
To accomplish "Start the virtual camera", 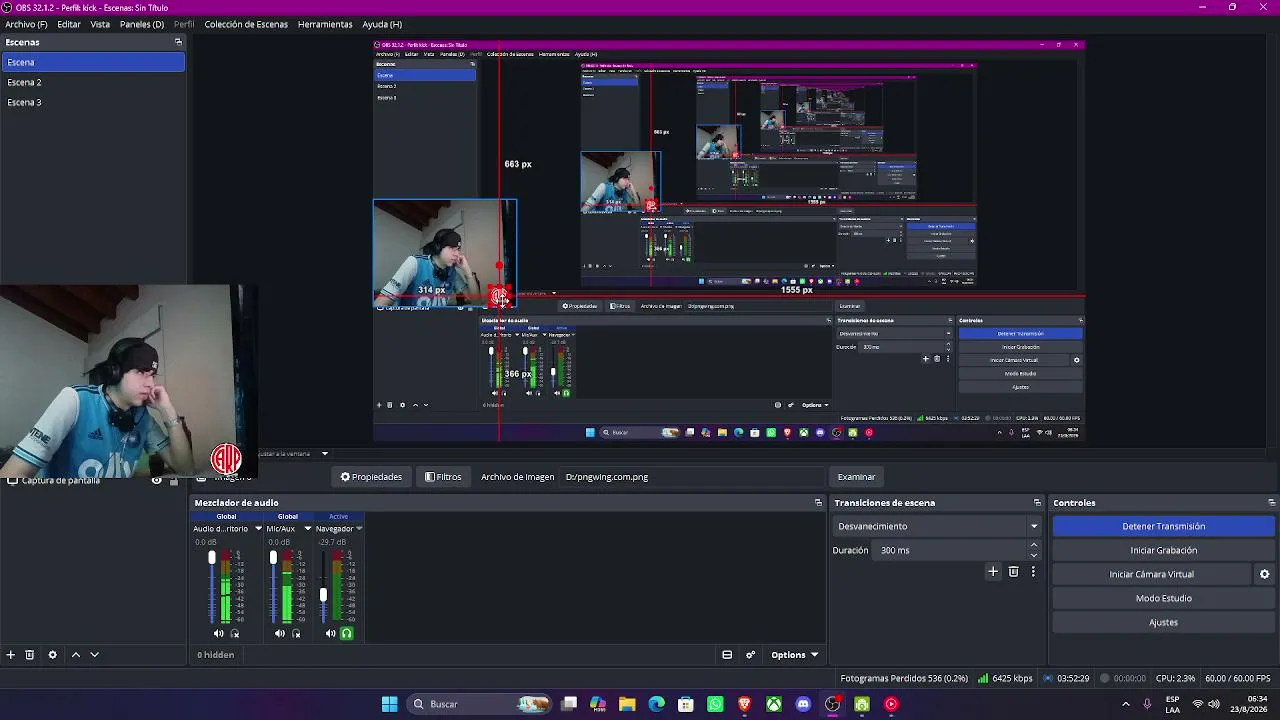I will [x=1152, y=574].
